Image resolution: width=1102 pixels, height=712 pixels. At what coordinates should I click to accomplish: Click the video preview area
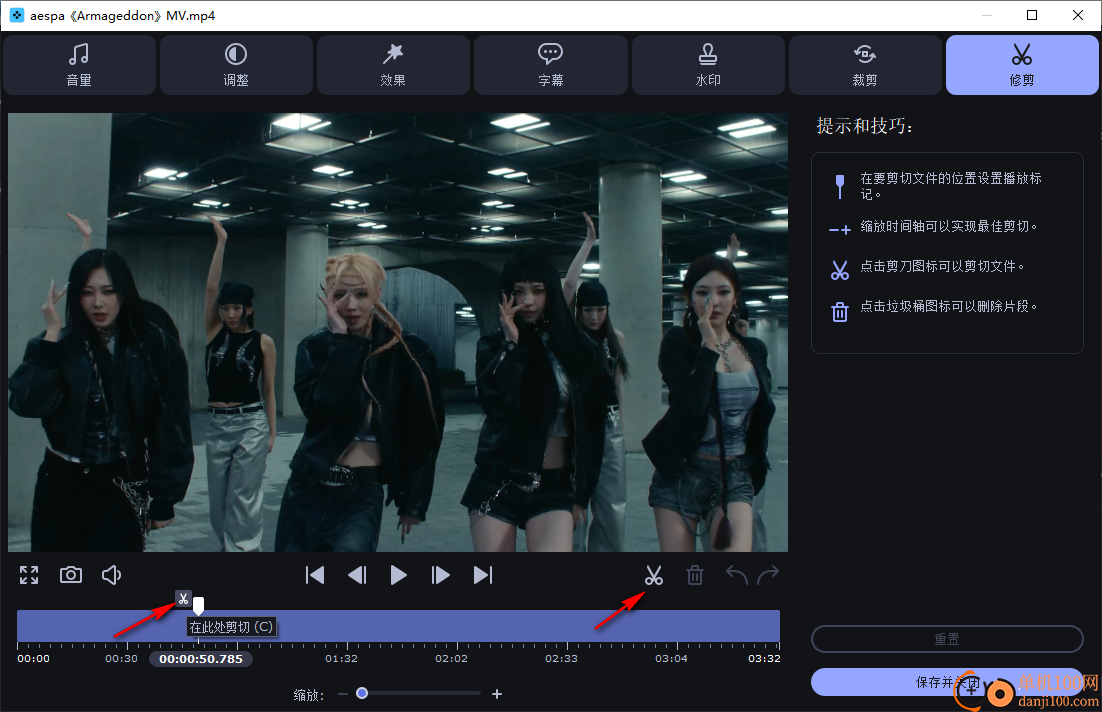pyautogui.click(x=398, y=332)
